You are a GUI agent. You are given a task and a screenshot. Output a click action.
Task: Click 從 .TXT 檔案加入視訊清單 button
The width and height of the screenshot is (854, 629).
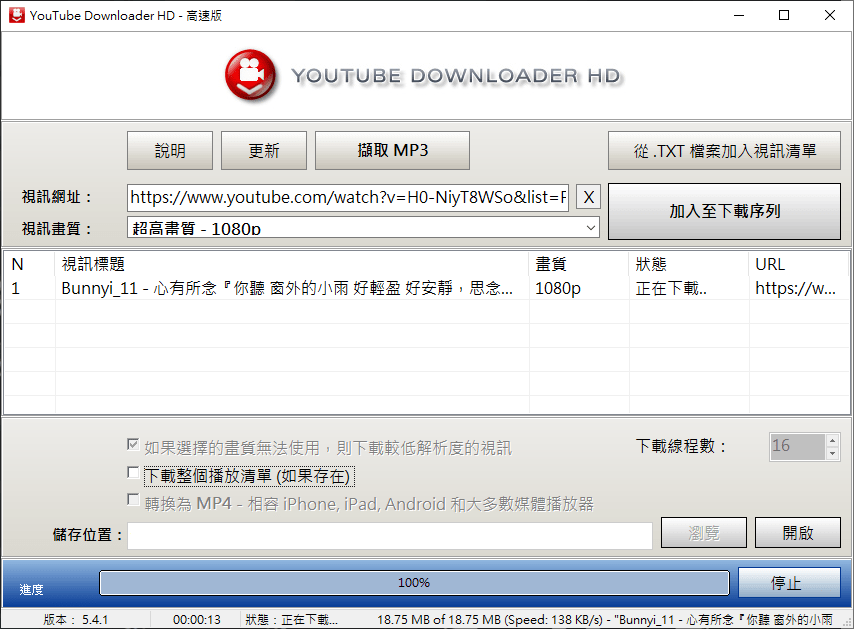click(724, 150)
